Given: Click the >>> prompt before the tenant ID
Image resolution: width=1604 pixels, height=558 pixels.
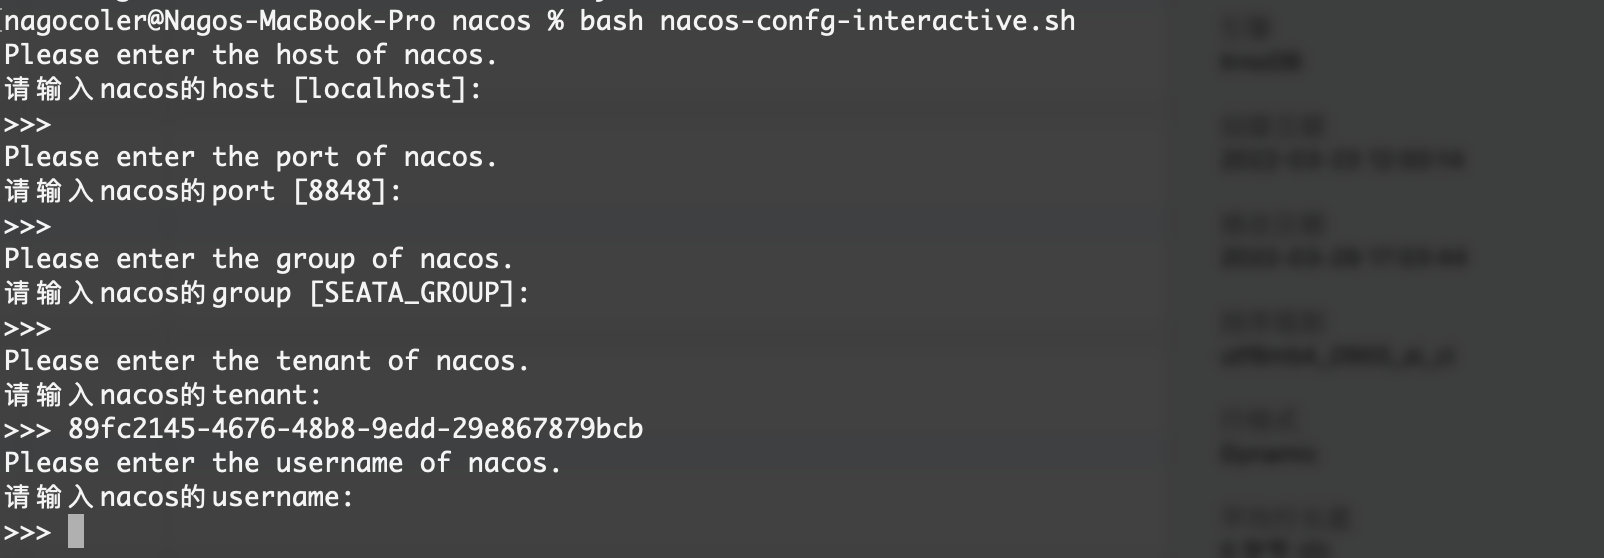Looking at the screenshot, I should (x=27, y=429).
